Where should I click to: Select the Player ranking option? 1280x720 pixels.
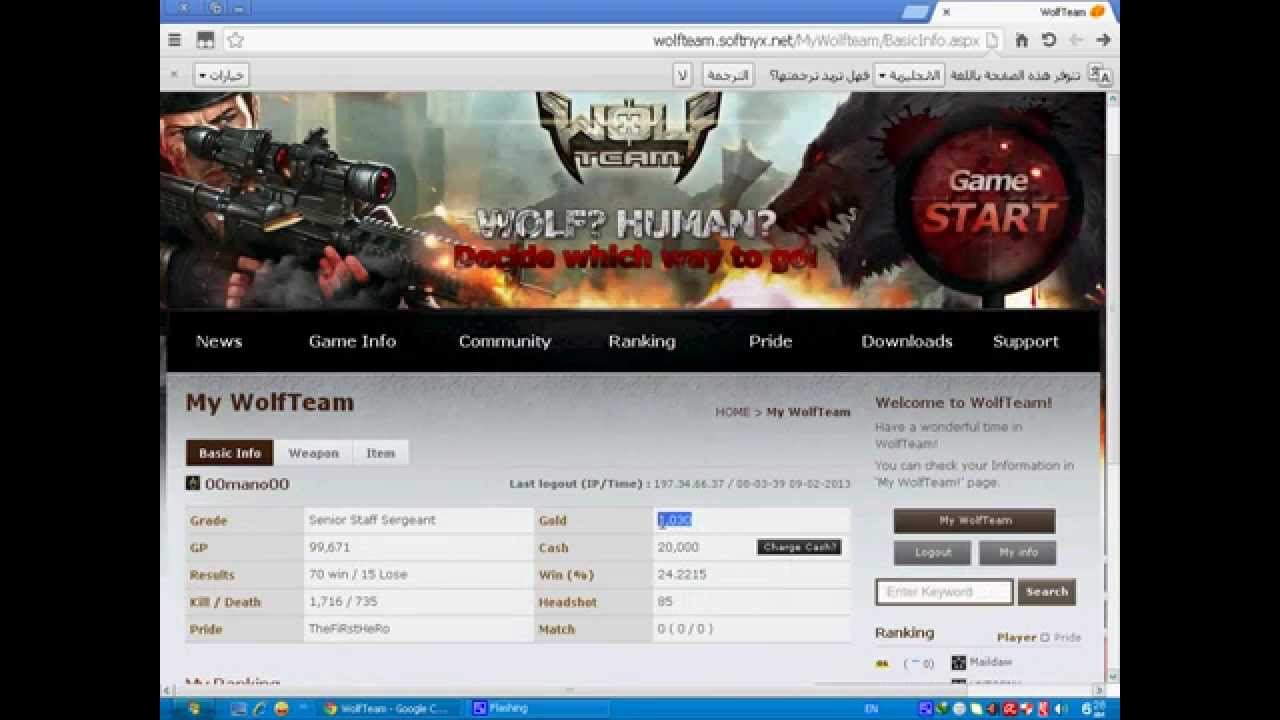[x=1017, y=637]
